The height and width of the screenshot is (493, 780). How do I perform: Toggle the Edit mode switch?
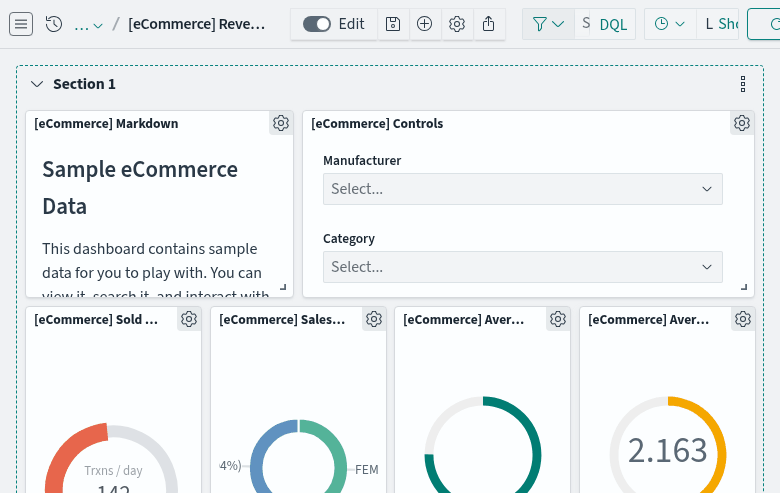(317, 24)
